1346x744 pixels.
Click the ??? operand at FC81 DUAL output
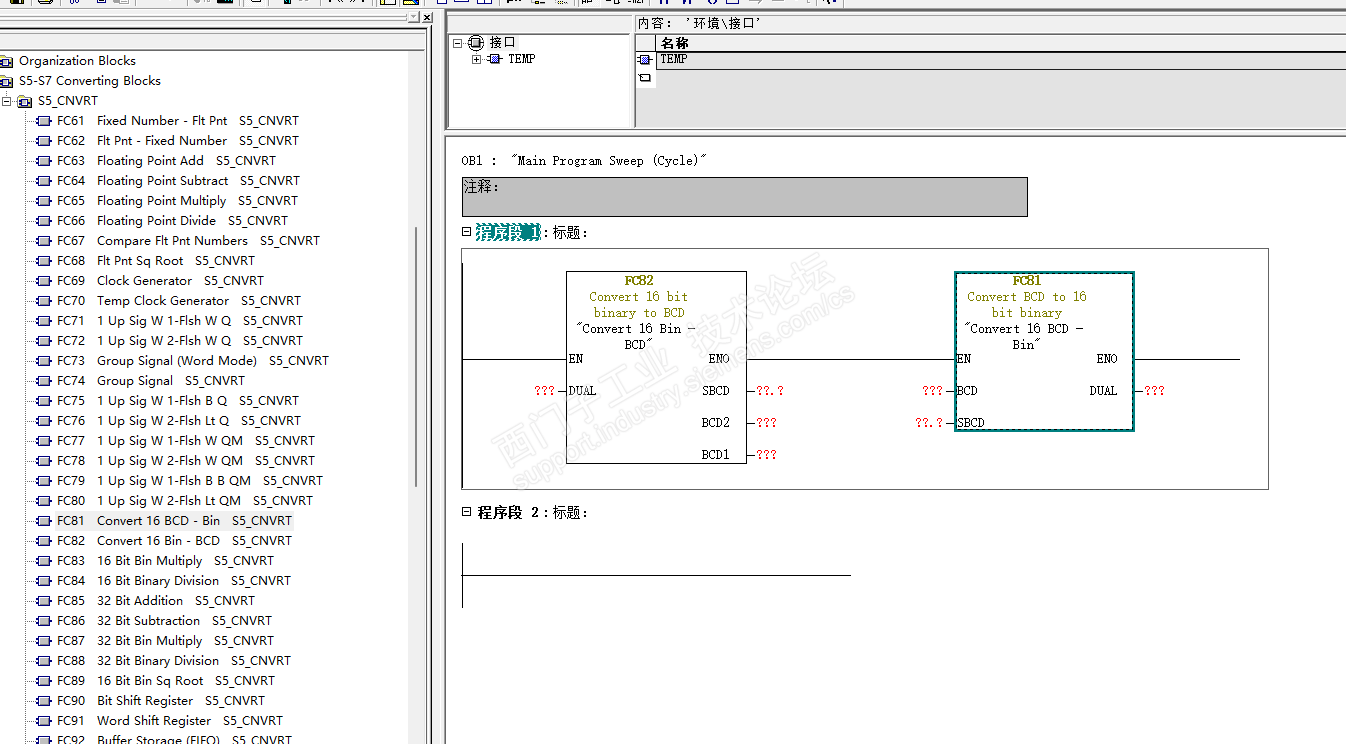1154,391
